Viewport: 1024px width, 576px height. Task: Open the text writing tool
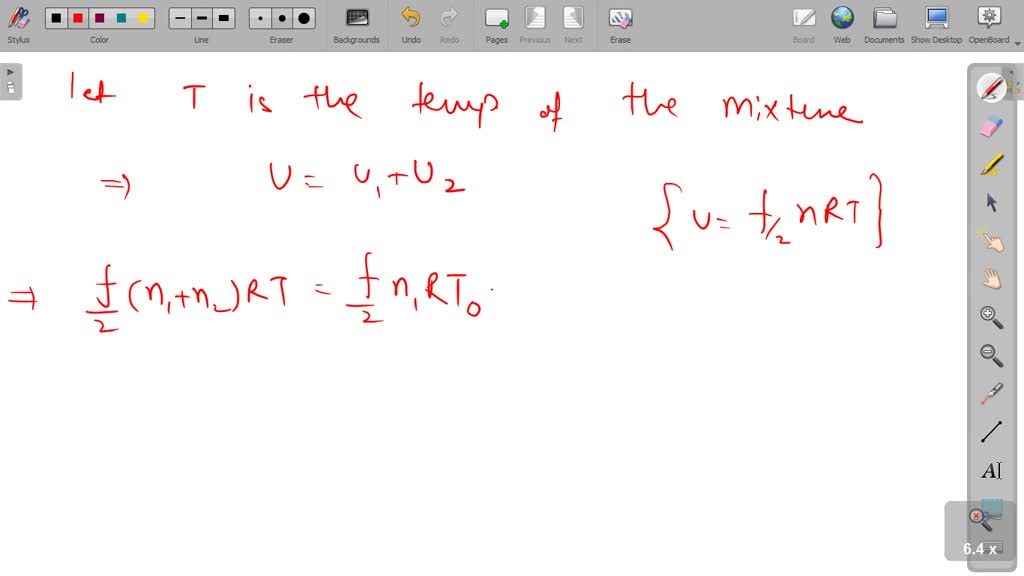tap(990, 470)
